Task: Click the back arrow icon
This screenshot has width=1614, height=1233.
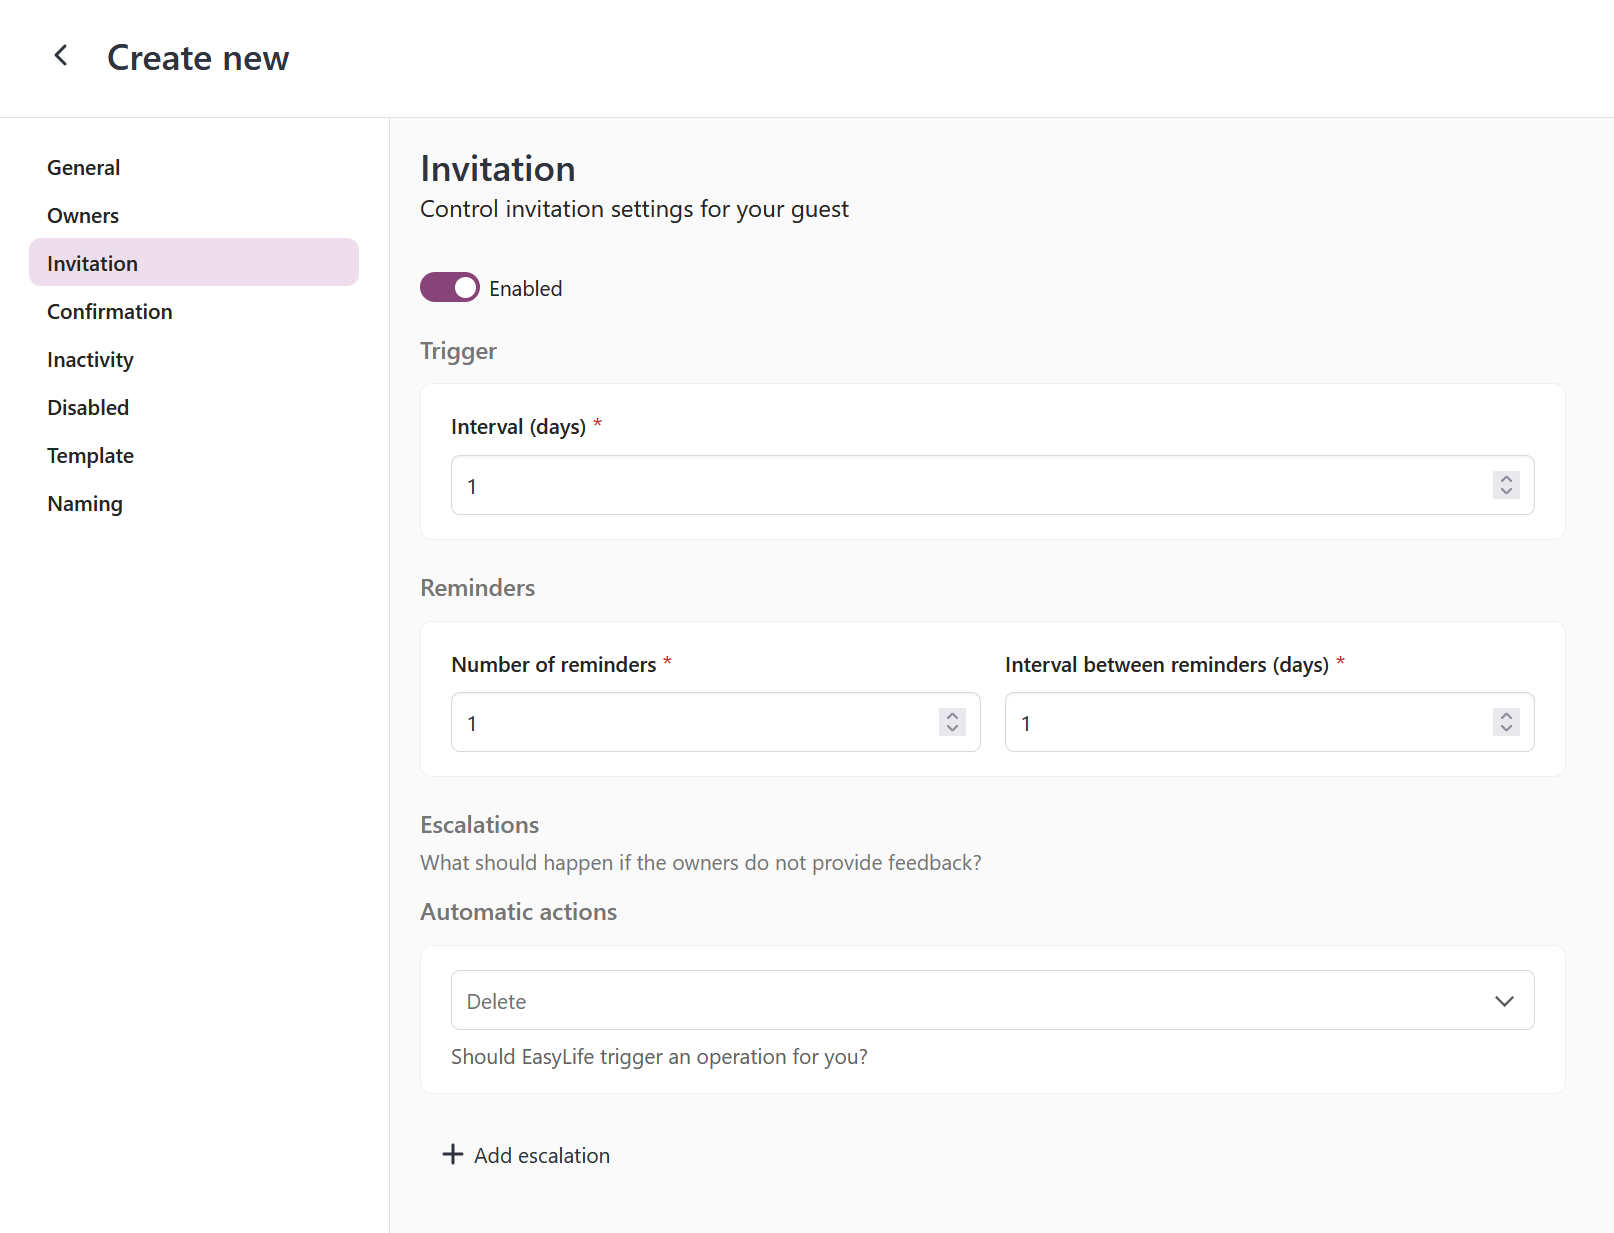Action: (61, 56)
